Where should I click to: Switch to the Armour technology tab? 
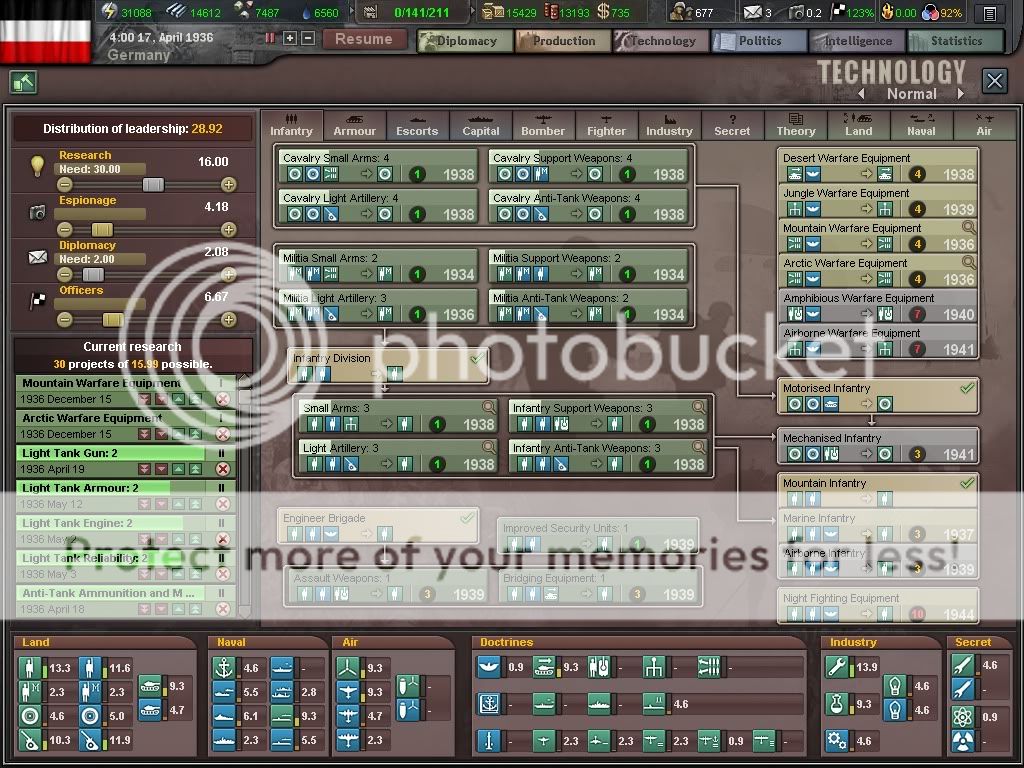354,125
